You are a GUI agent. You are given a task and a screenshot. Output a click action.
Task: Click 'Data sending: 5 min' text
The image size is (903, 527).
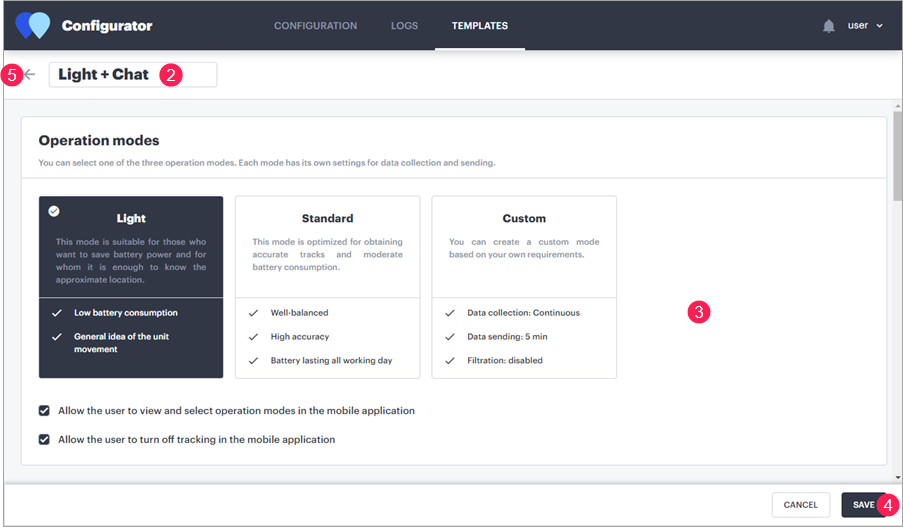507,337
